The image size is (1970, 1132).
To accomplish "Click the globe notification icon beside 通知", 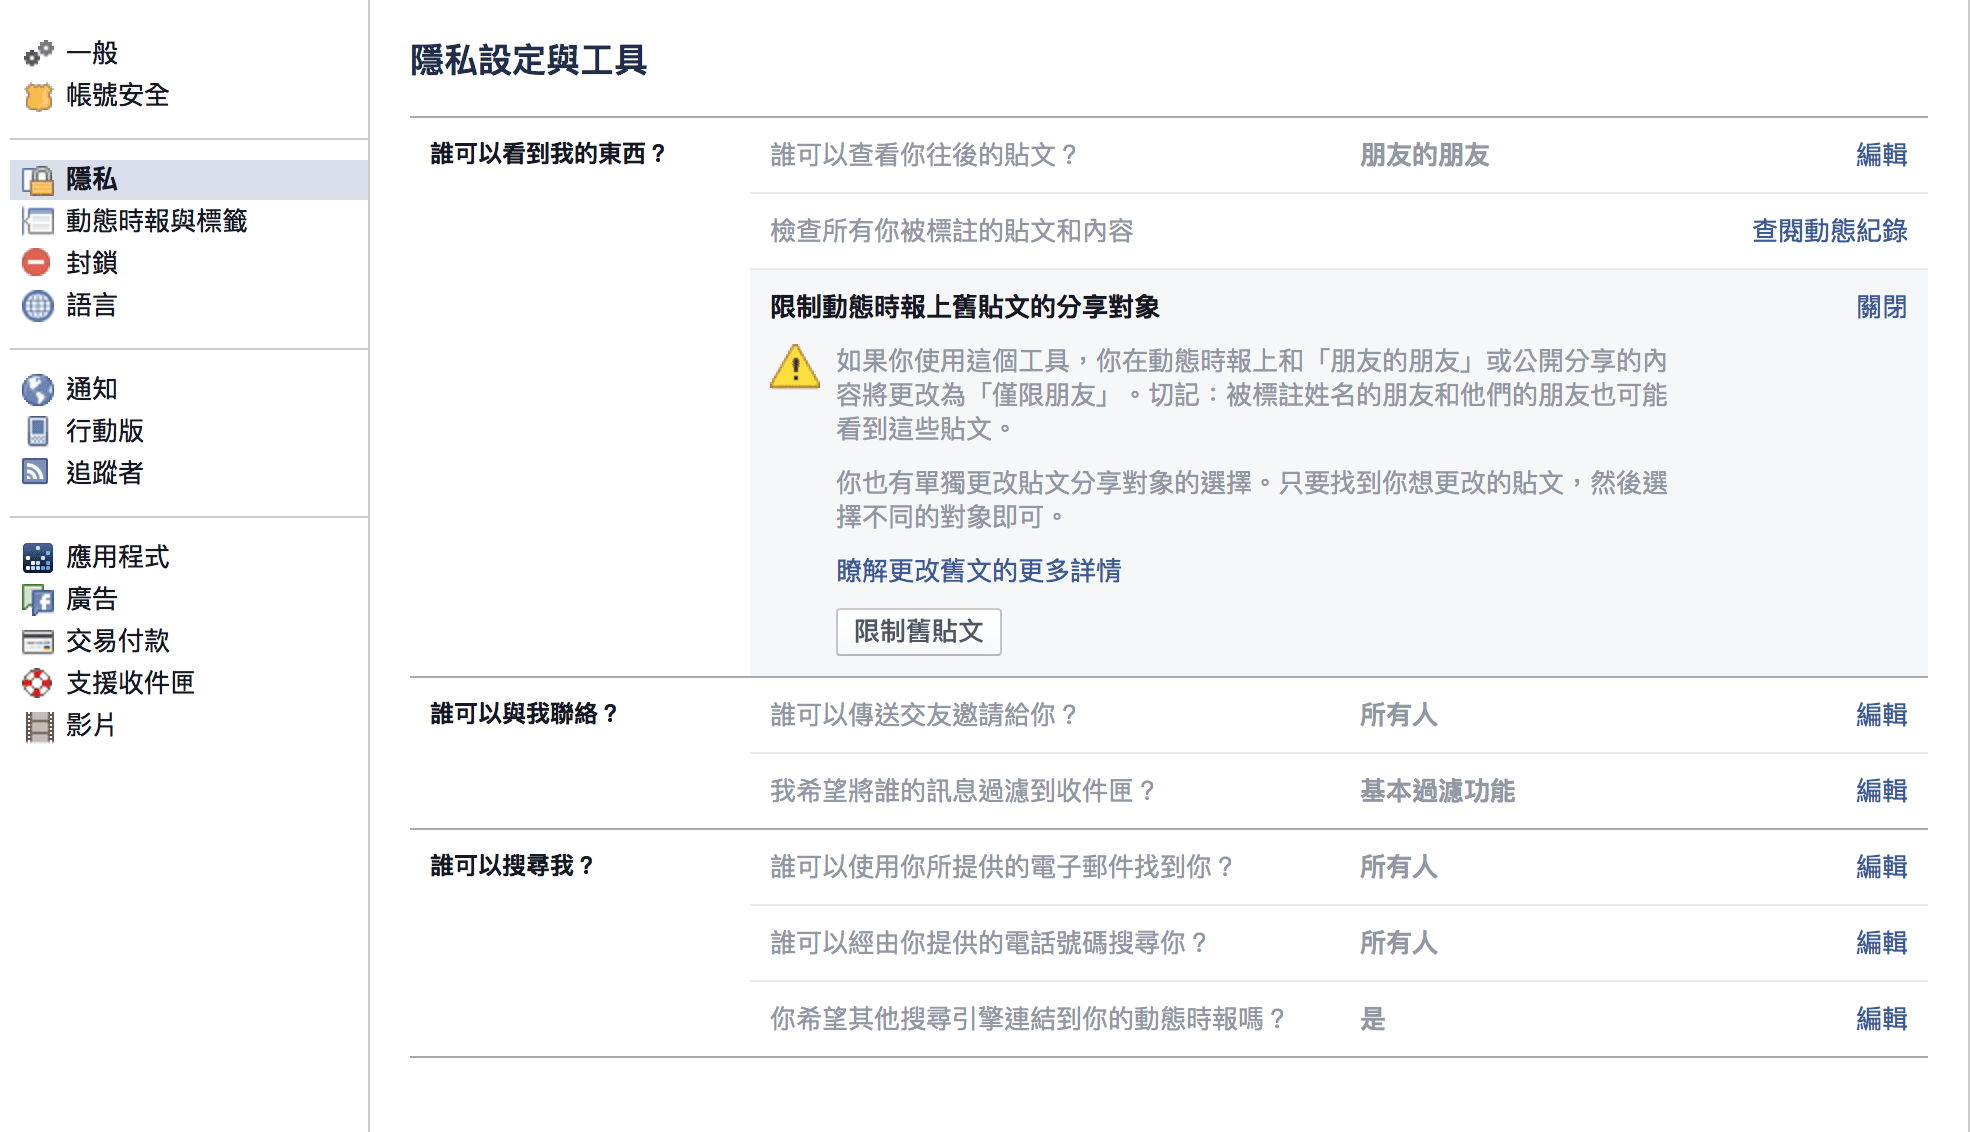I will click(38, 389).
